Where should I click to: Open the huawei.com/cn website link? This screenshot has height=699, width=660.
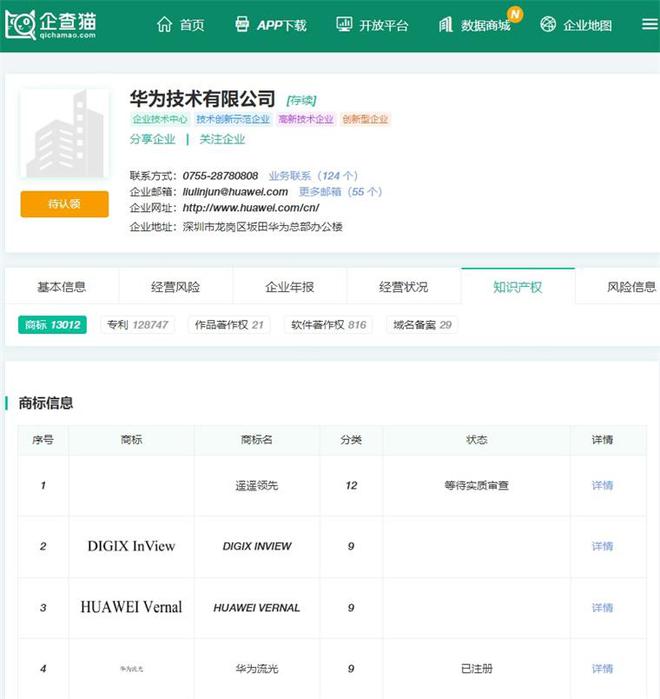pyautogui.click(x=251, y=208)
